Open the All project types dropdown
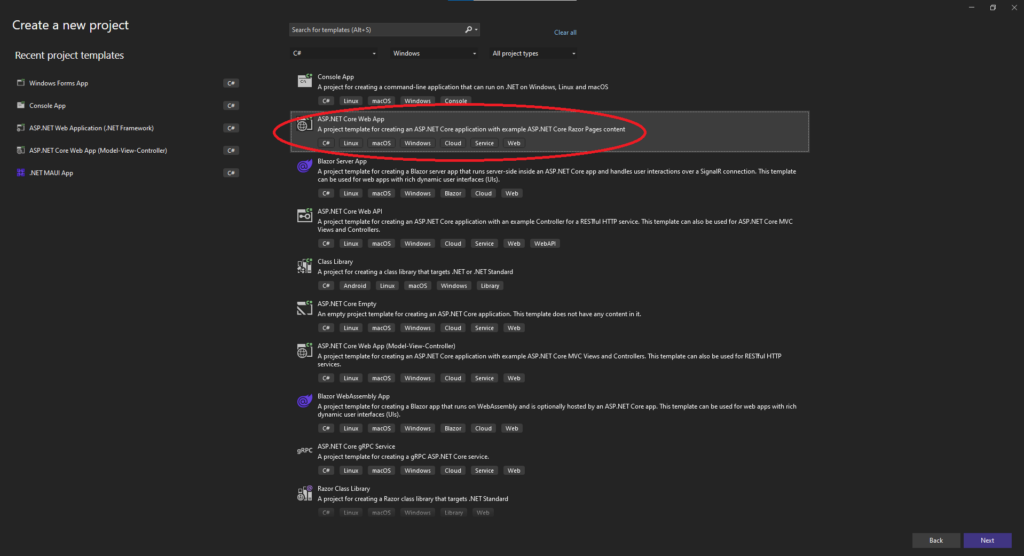 click(x=534, y=54)
